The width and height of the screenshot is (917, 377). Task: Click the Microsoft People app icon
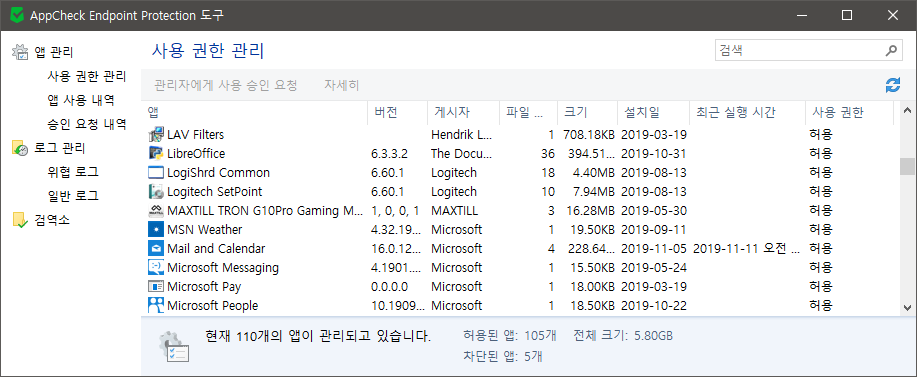point(156,305)
